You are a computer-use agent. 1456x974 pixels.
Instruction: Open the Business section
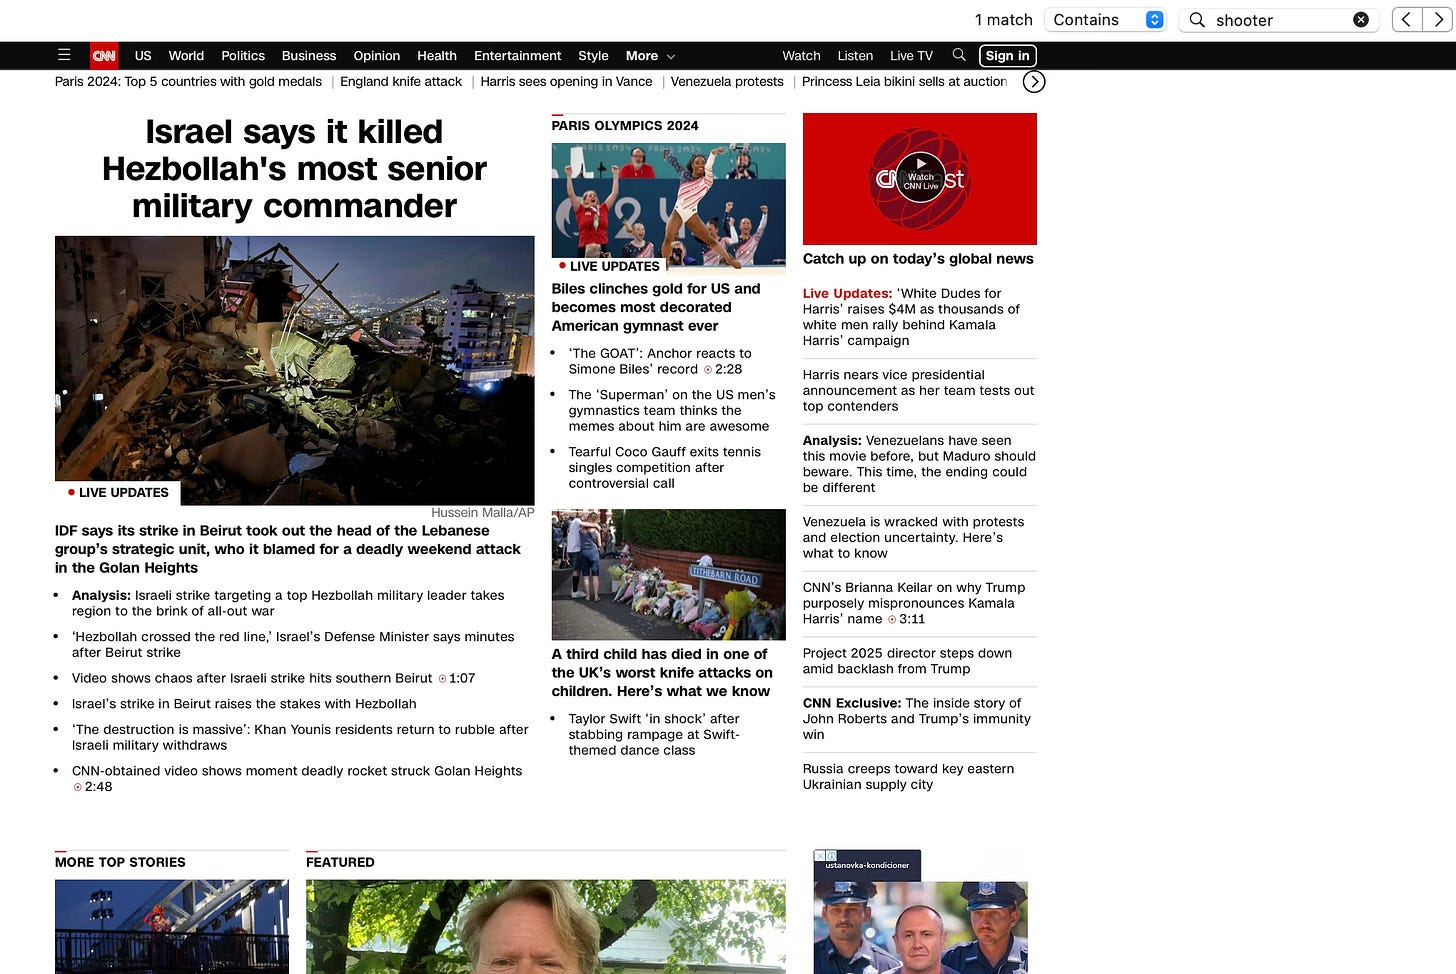coord(309,56)
